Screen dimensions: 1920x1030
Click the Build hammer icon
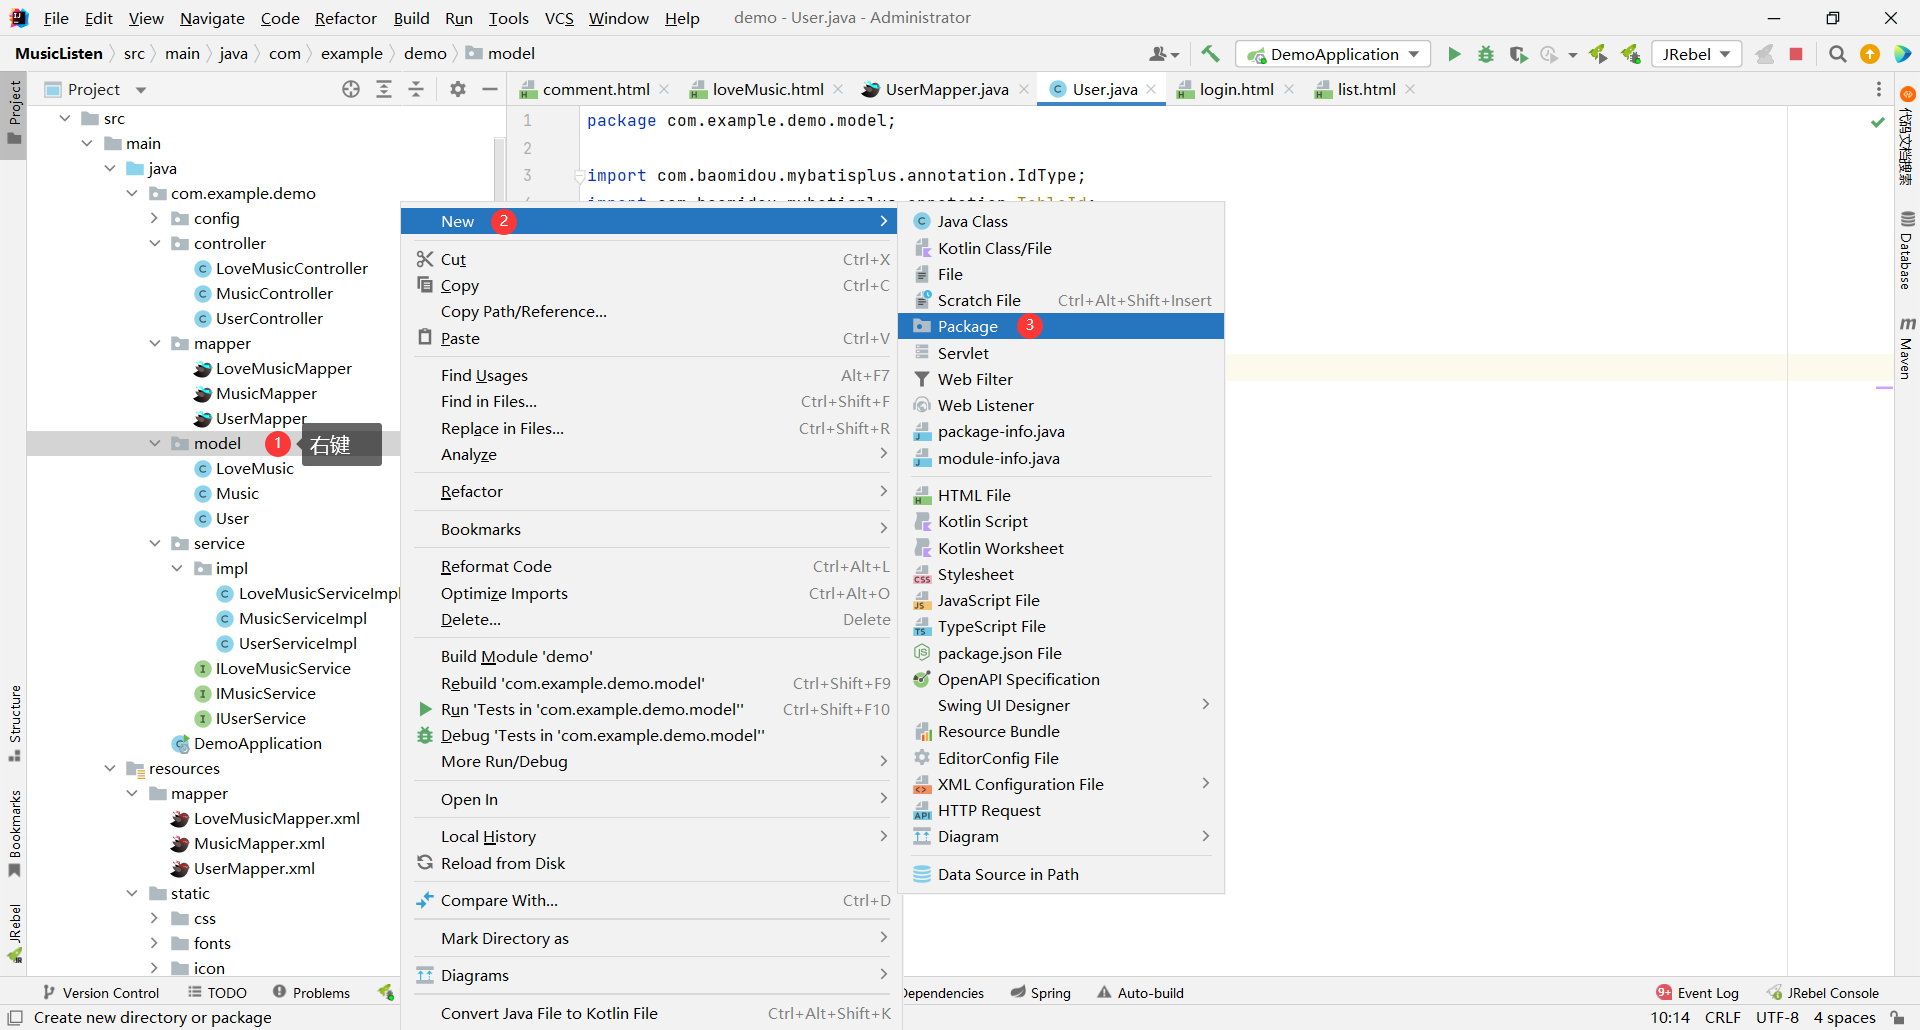pyautogui.click(x=1210, y=54)
